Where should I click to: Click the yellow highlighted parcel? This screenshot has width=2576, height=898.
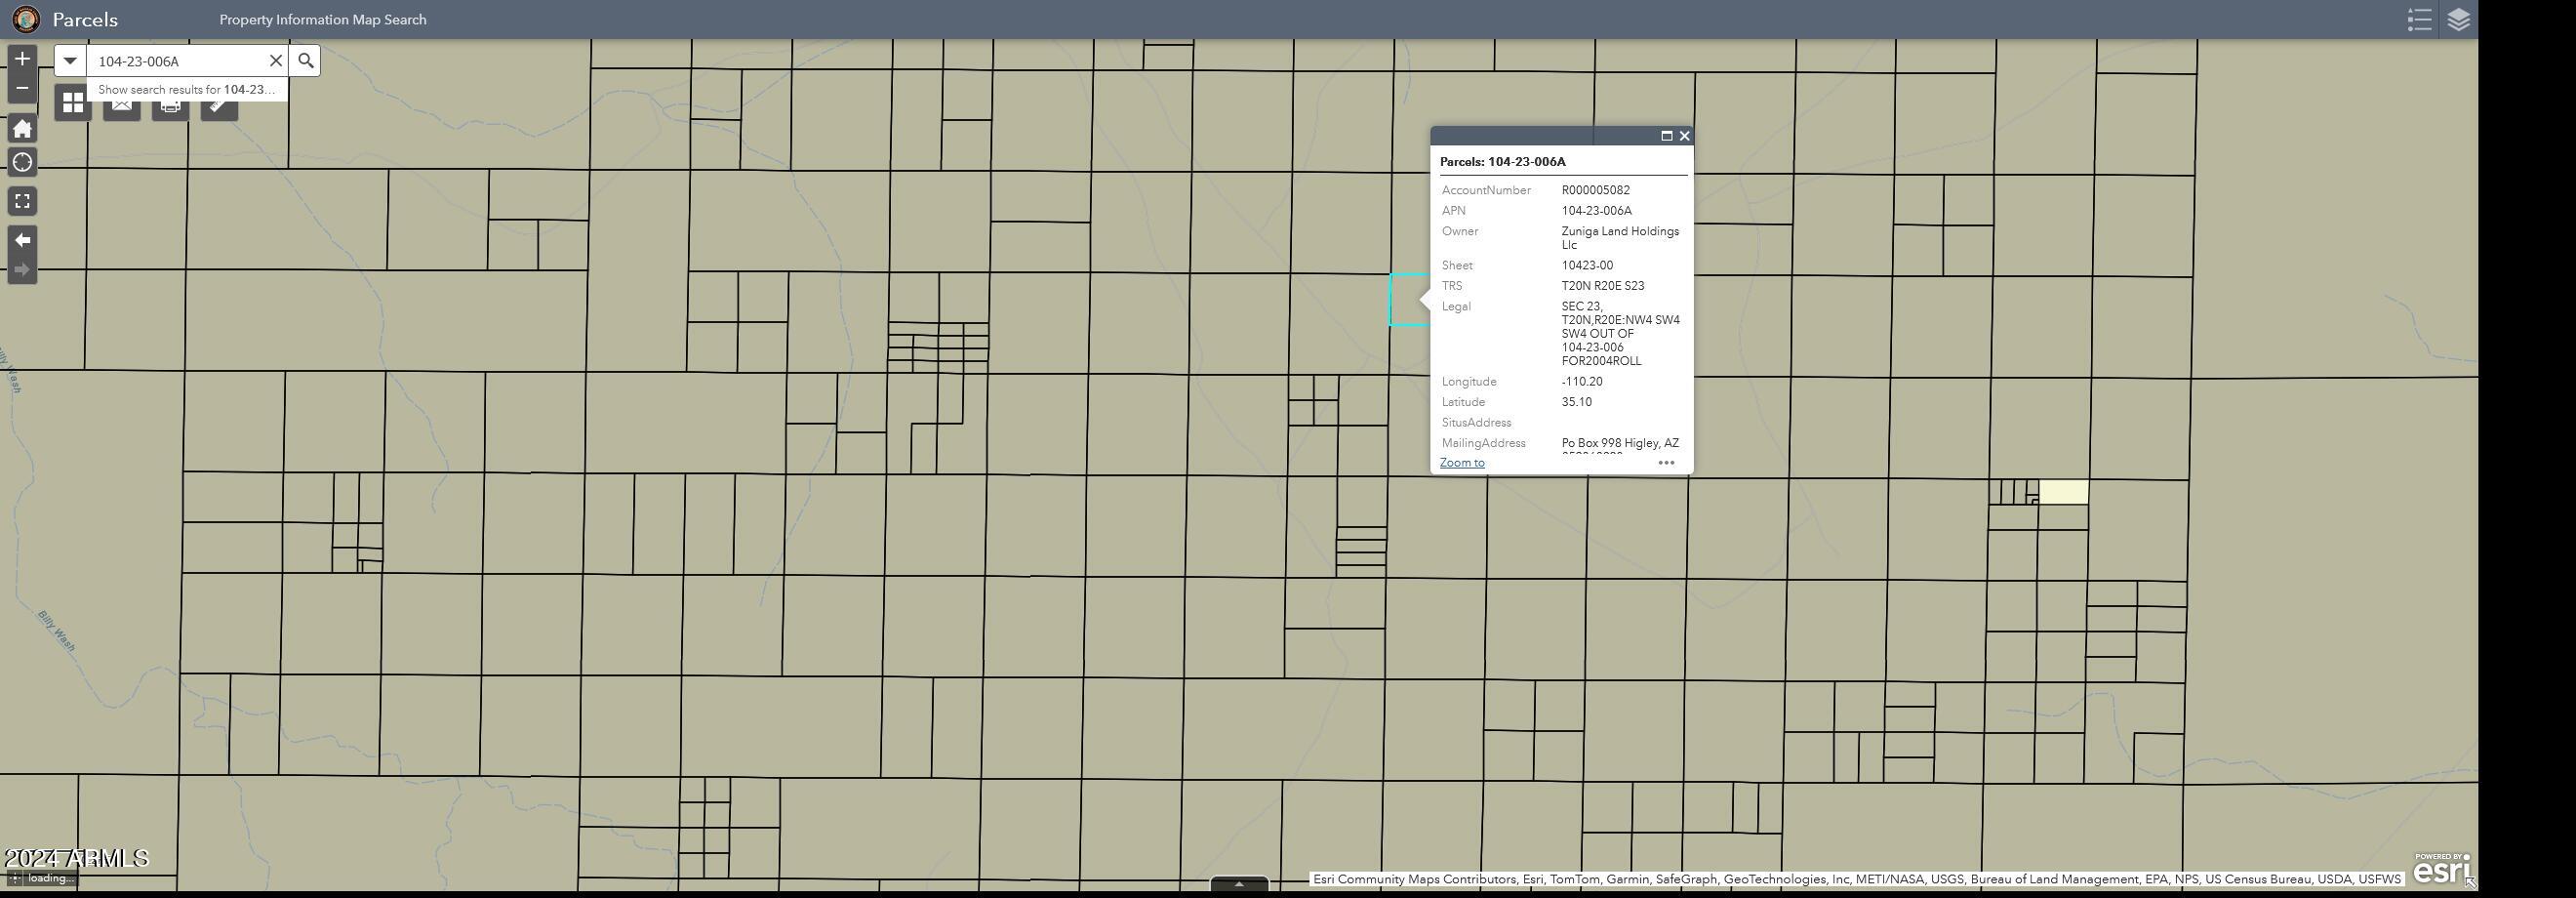click(x=2063, y=492)
